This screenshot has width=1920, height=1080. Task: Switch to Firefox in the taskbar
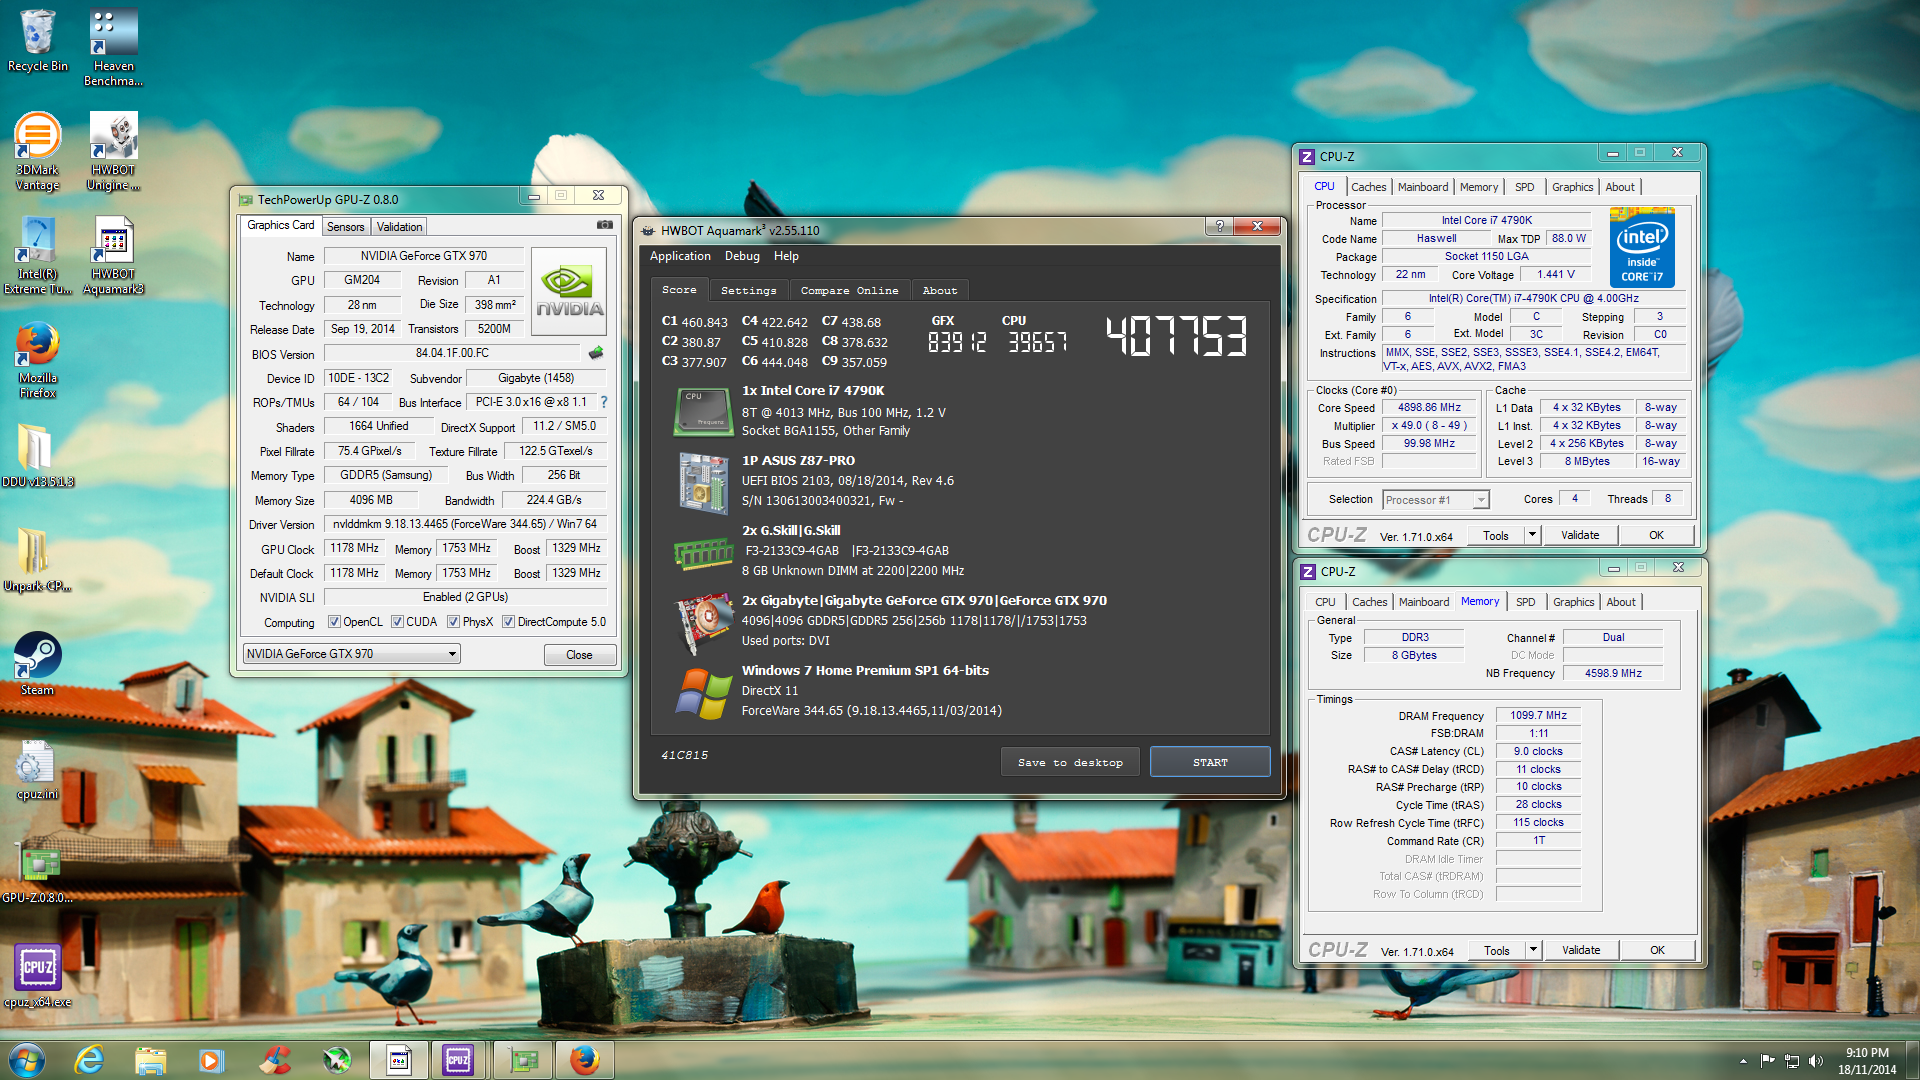(584, 1059)
